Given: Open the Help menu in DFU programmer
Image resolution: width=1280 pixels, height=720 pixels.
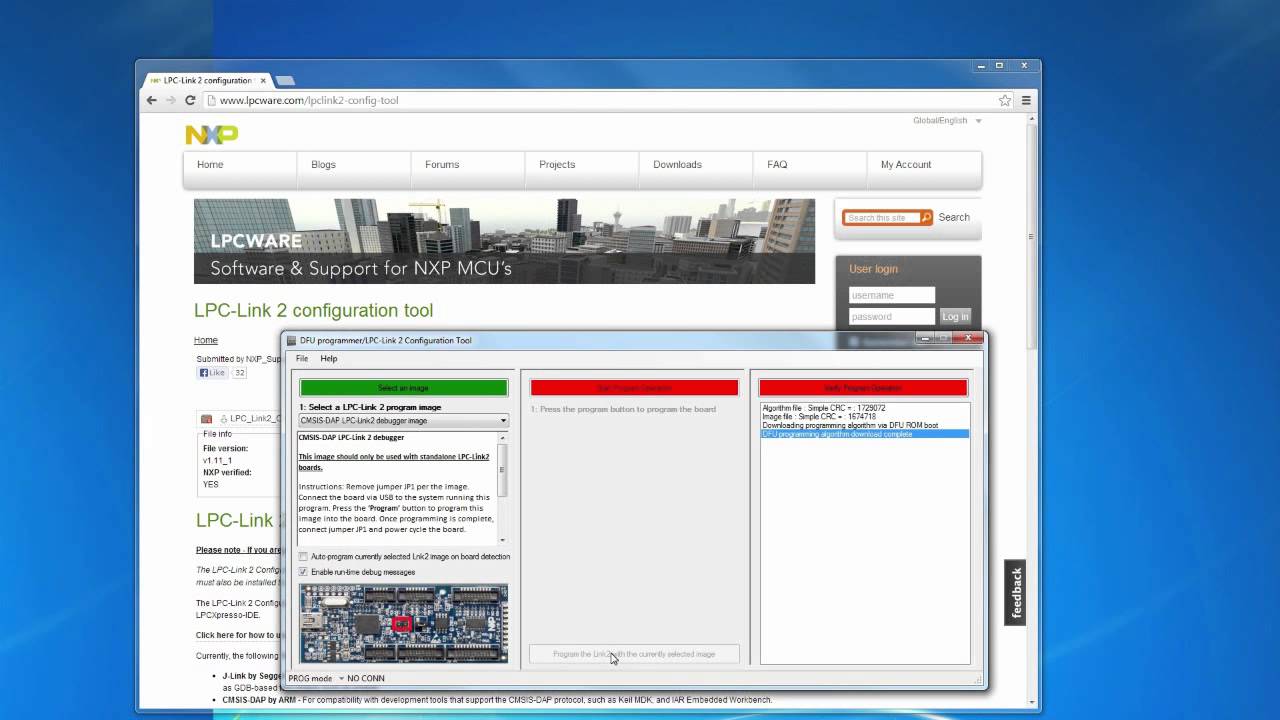Looking at the screenshot, I should [329, 358].
